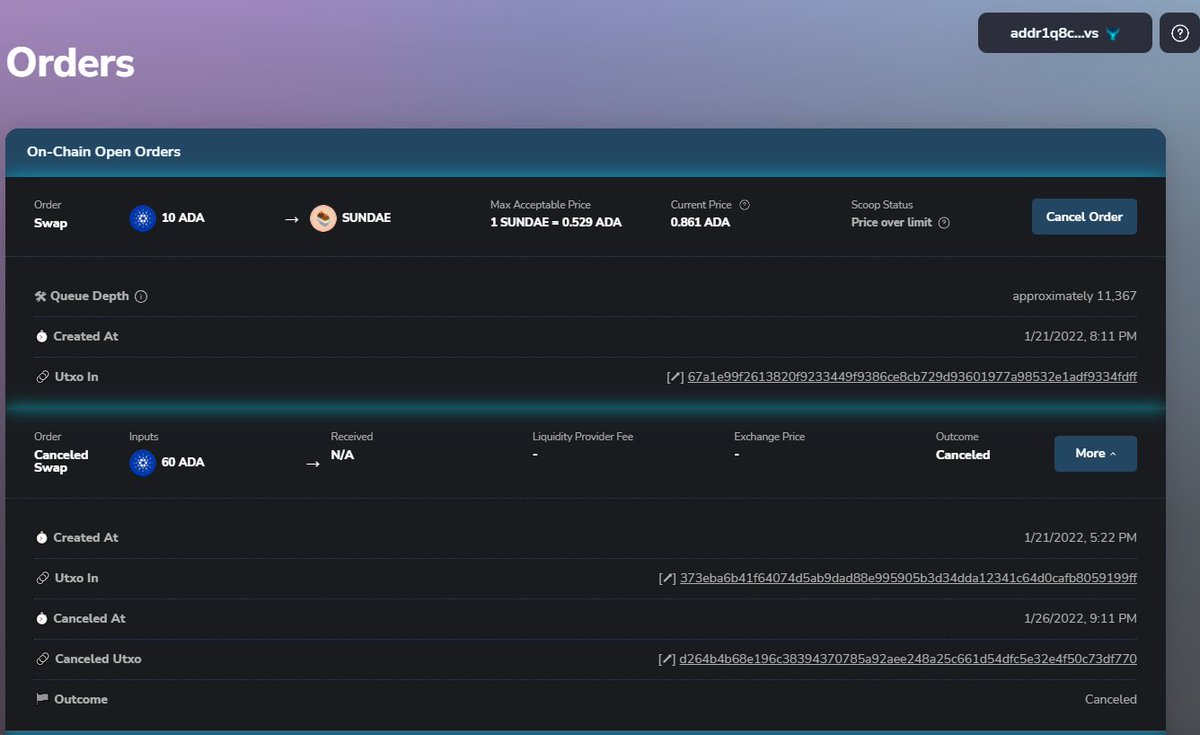The width and height of the screenshot is (1200, 735).
Task: Click the Queue Depth tools icon
Action: (x=41, y=297)
